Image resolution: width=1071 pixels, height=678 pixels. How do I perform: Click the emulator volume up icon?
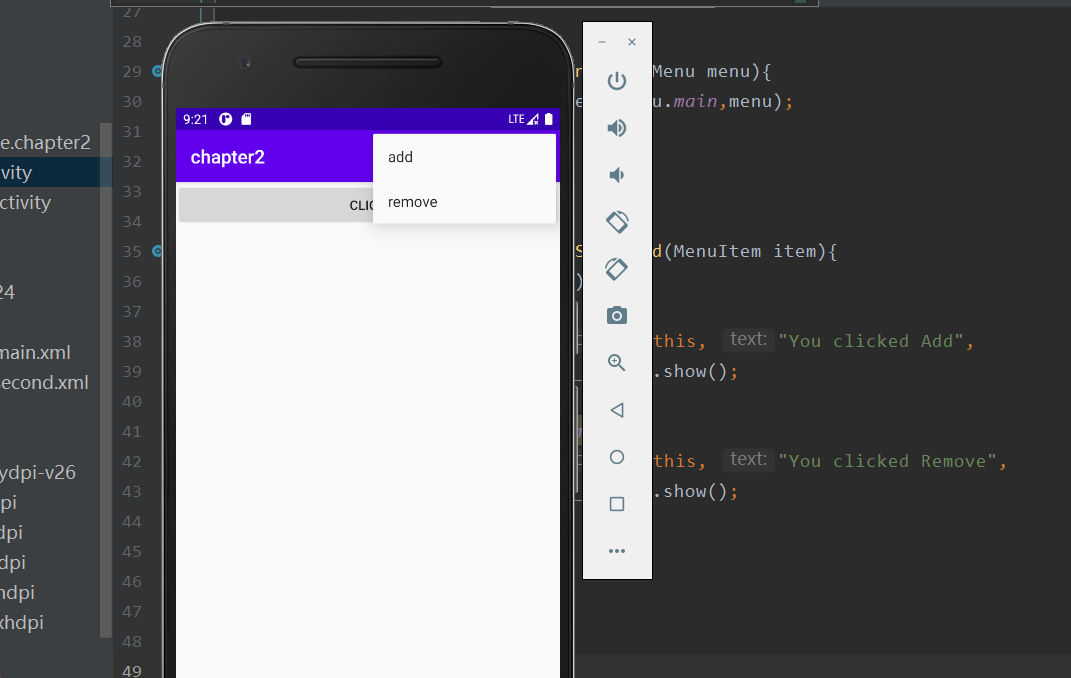pyautogui.click(x=617, y=128)
